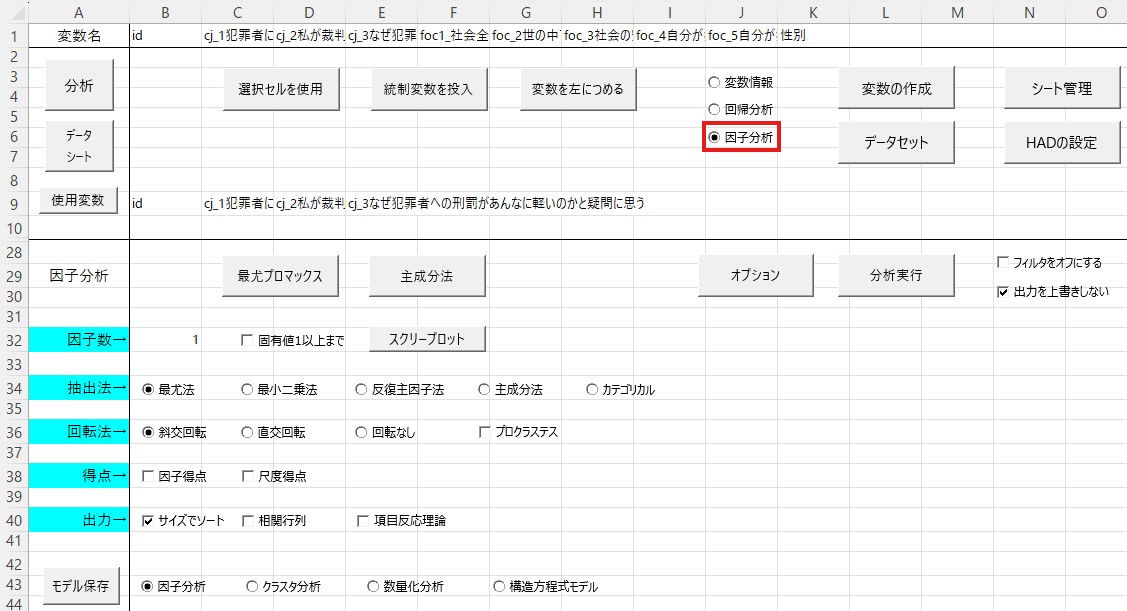Choose 最小二乗法 extraction method
Viewport: 1127px width, 611px height.
248,390
